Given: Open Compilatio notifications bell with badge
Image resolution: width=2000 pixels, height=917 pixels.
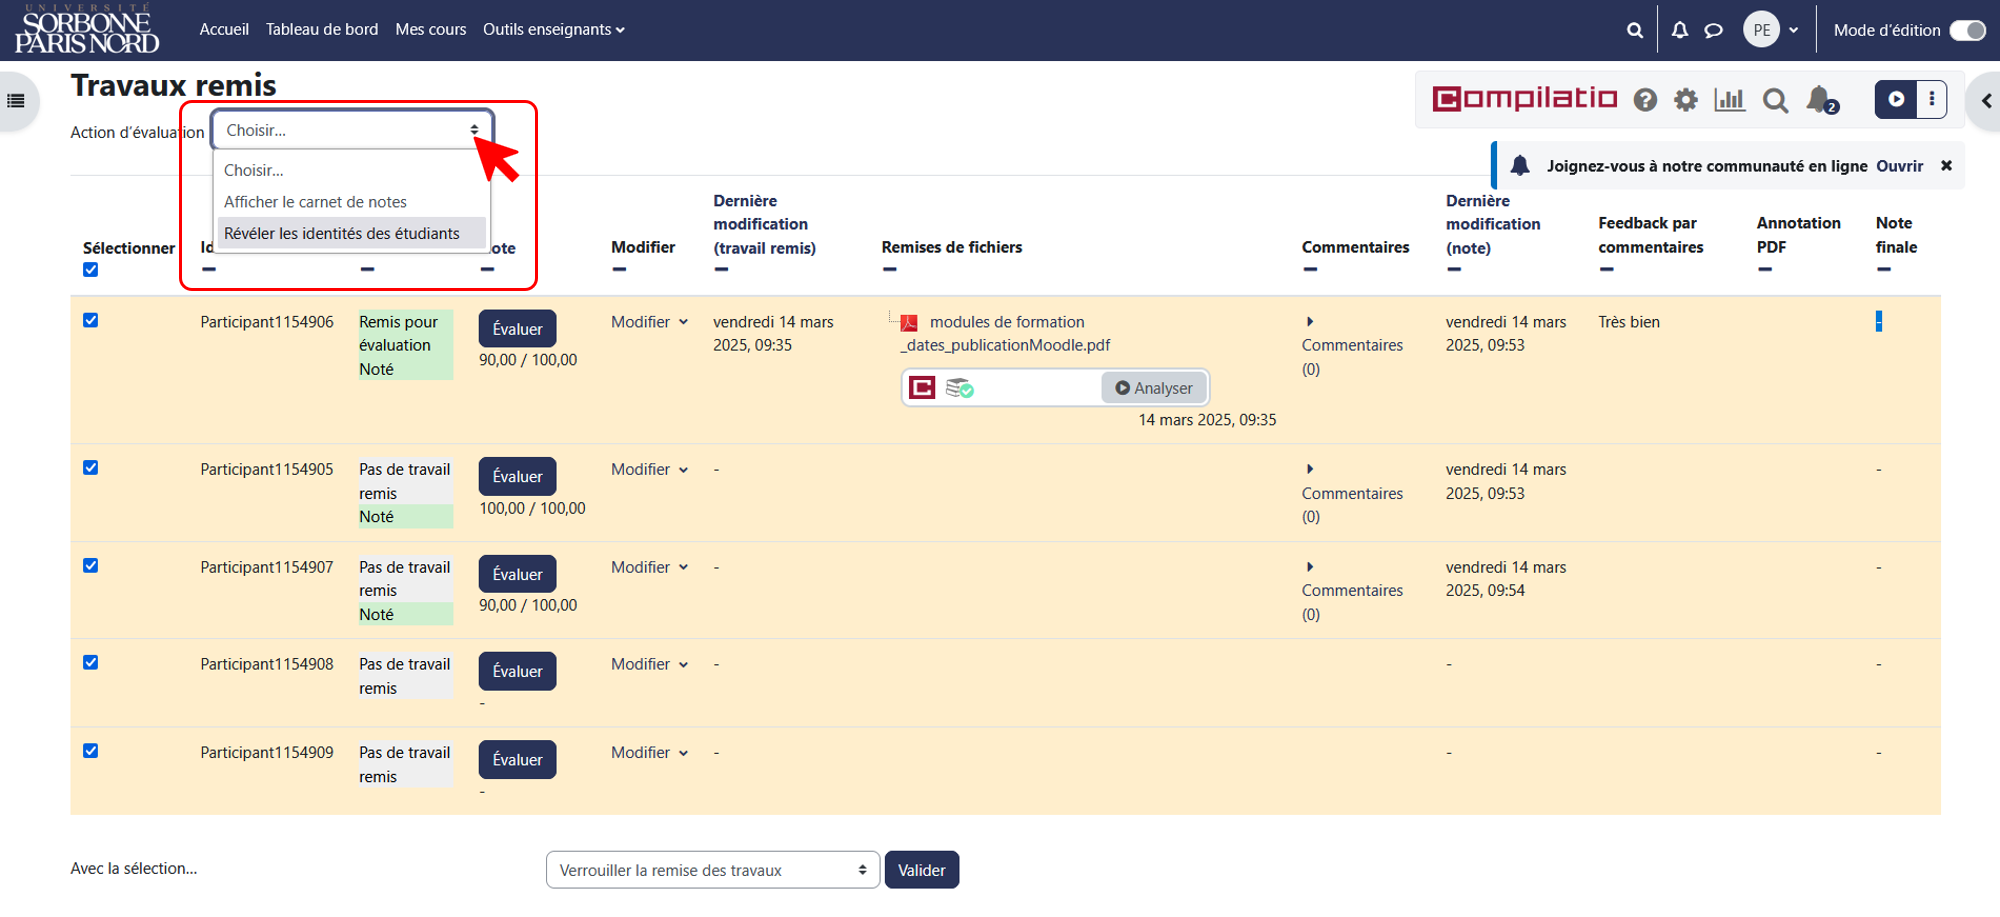Looking at the screenshot, I should pyautogui.click(x=1822, y=100).
